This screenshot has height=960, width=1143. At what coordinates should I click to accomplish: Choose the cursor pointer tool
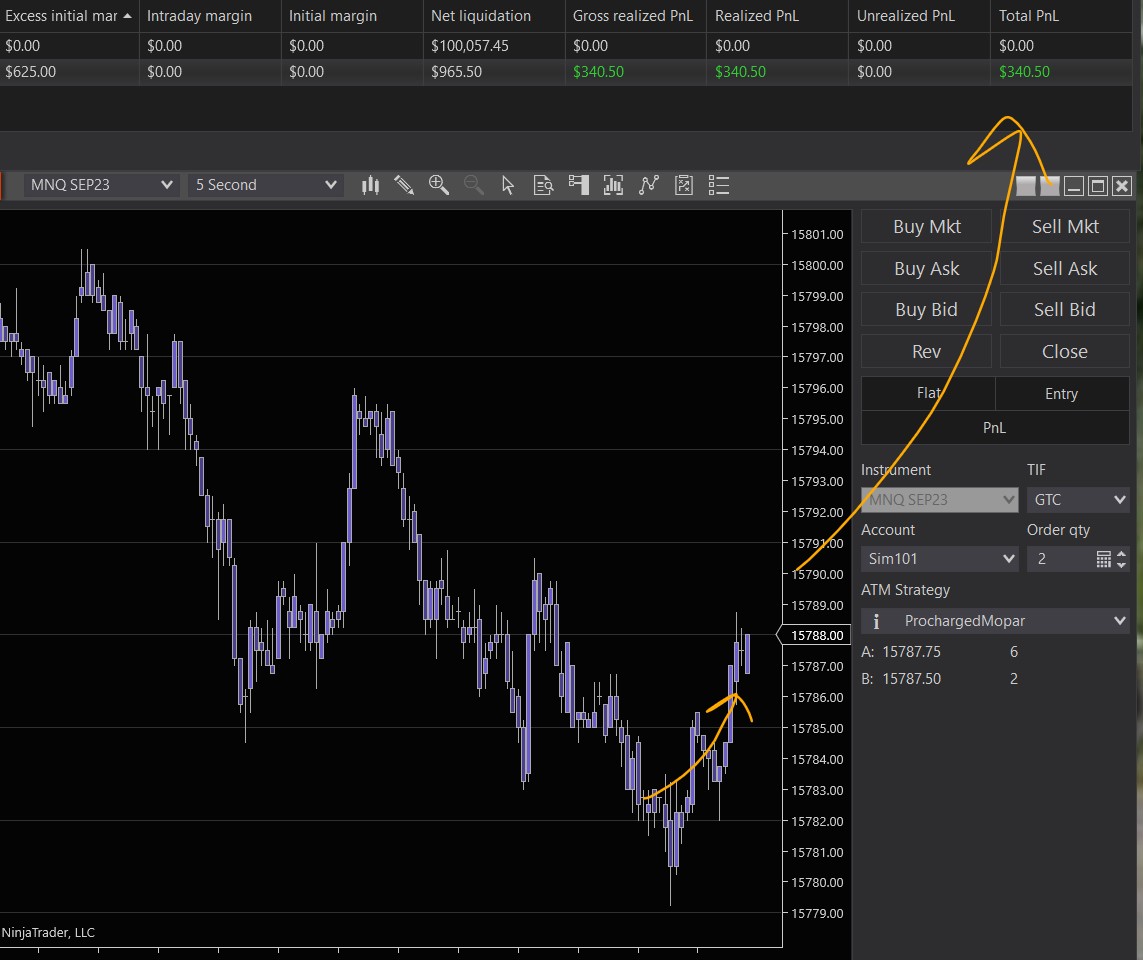pyautogui.click(x=508, y=185)
